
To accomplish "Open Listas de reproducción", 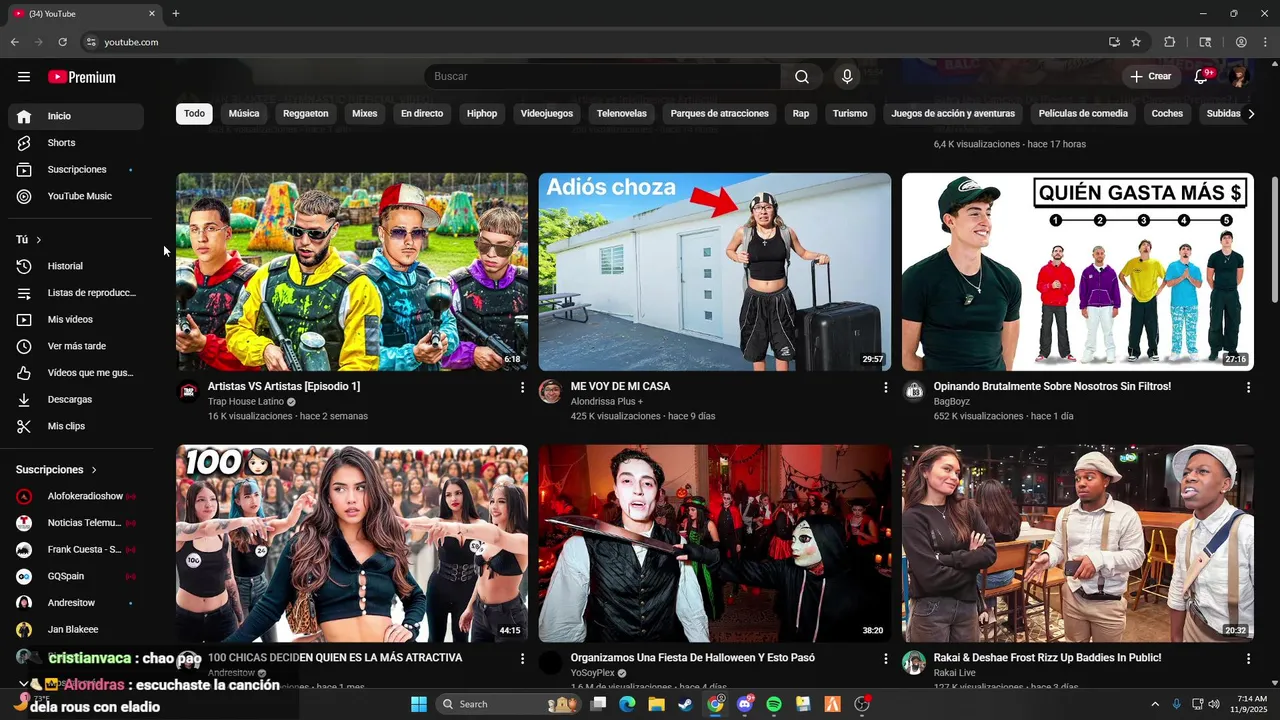I will point(76,293).
